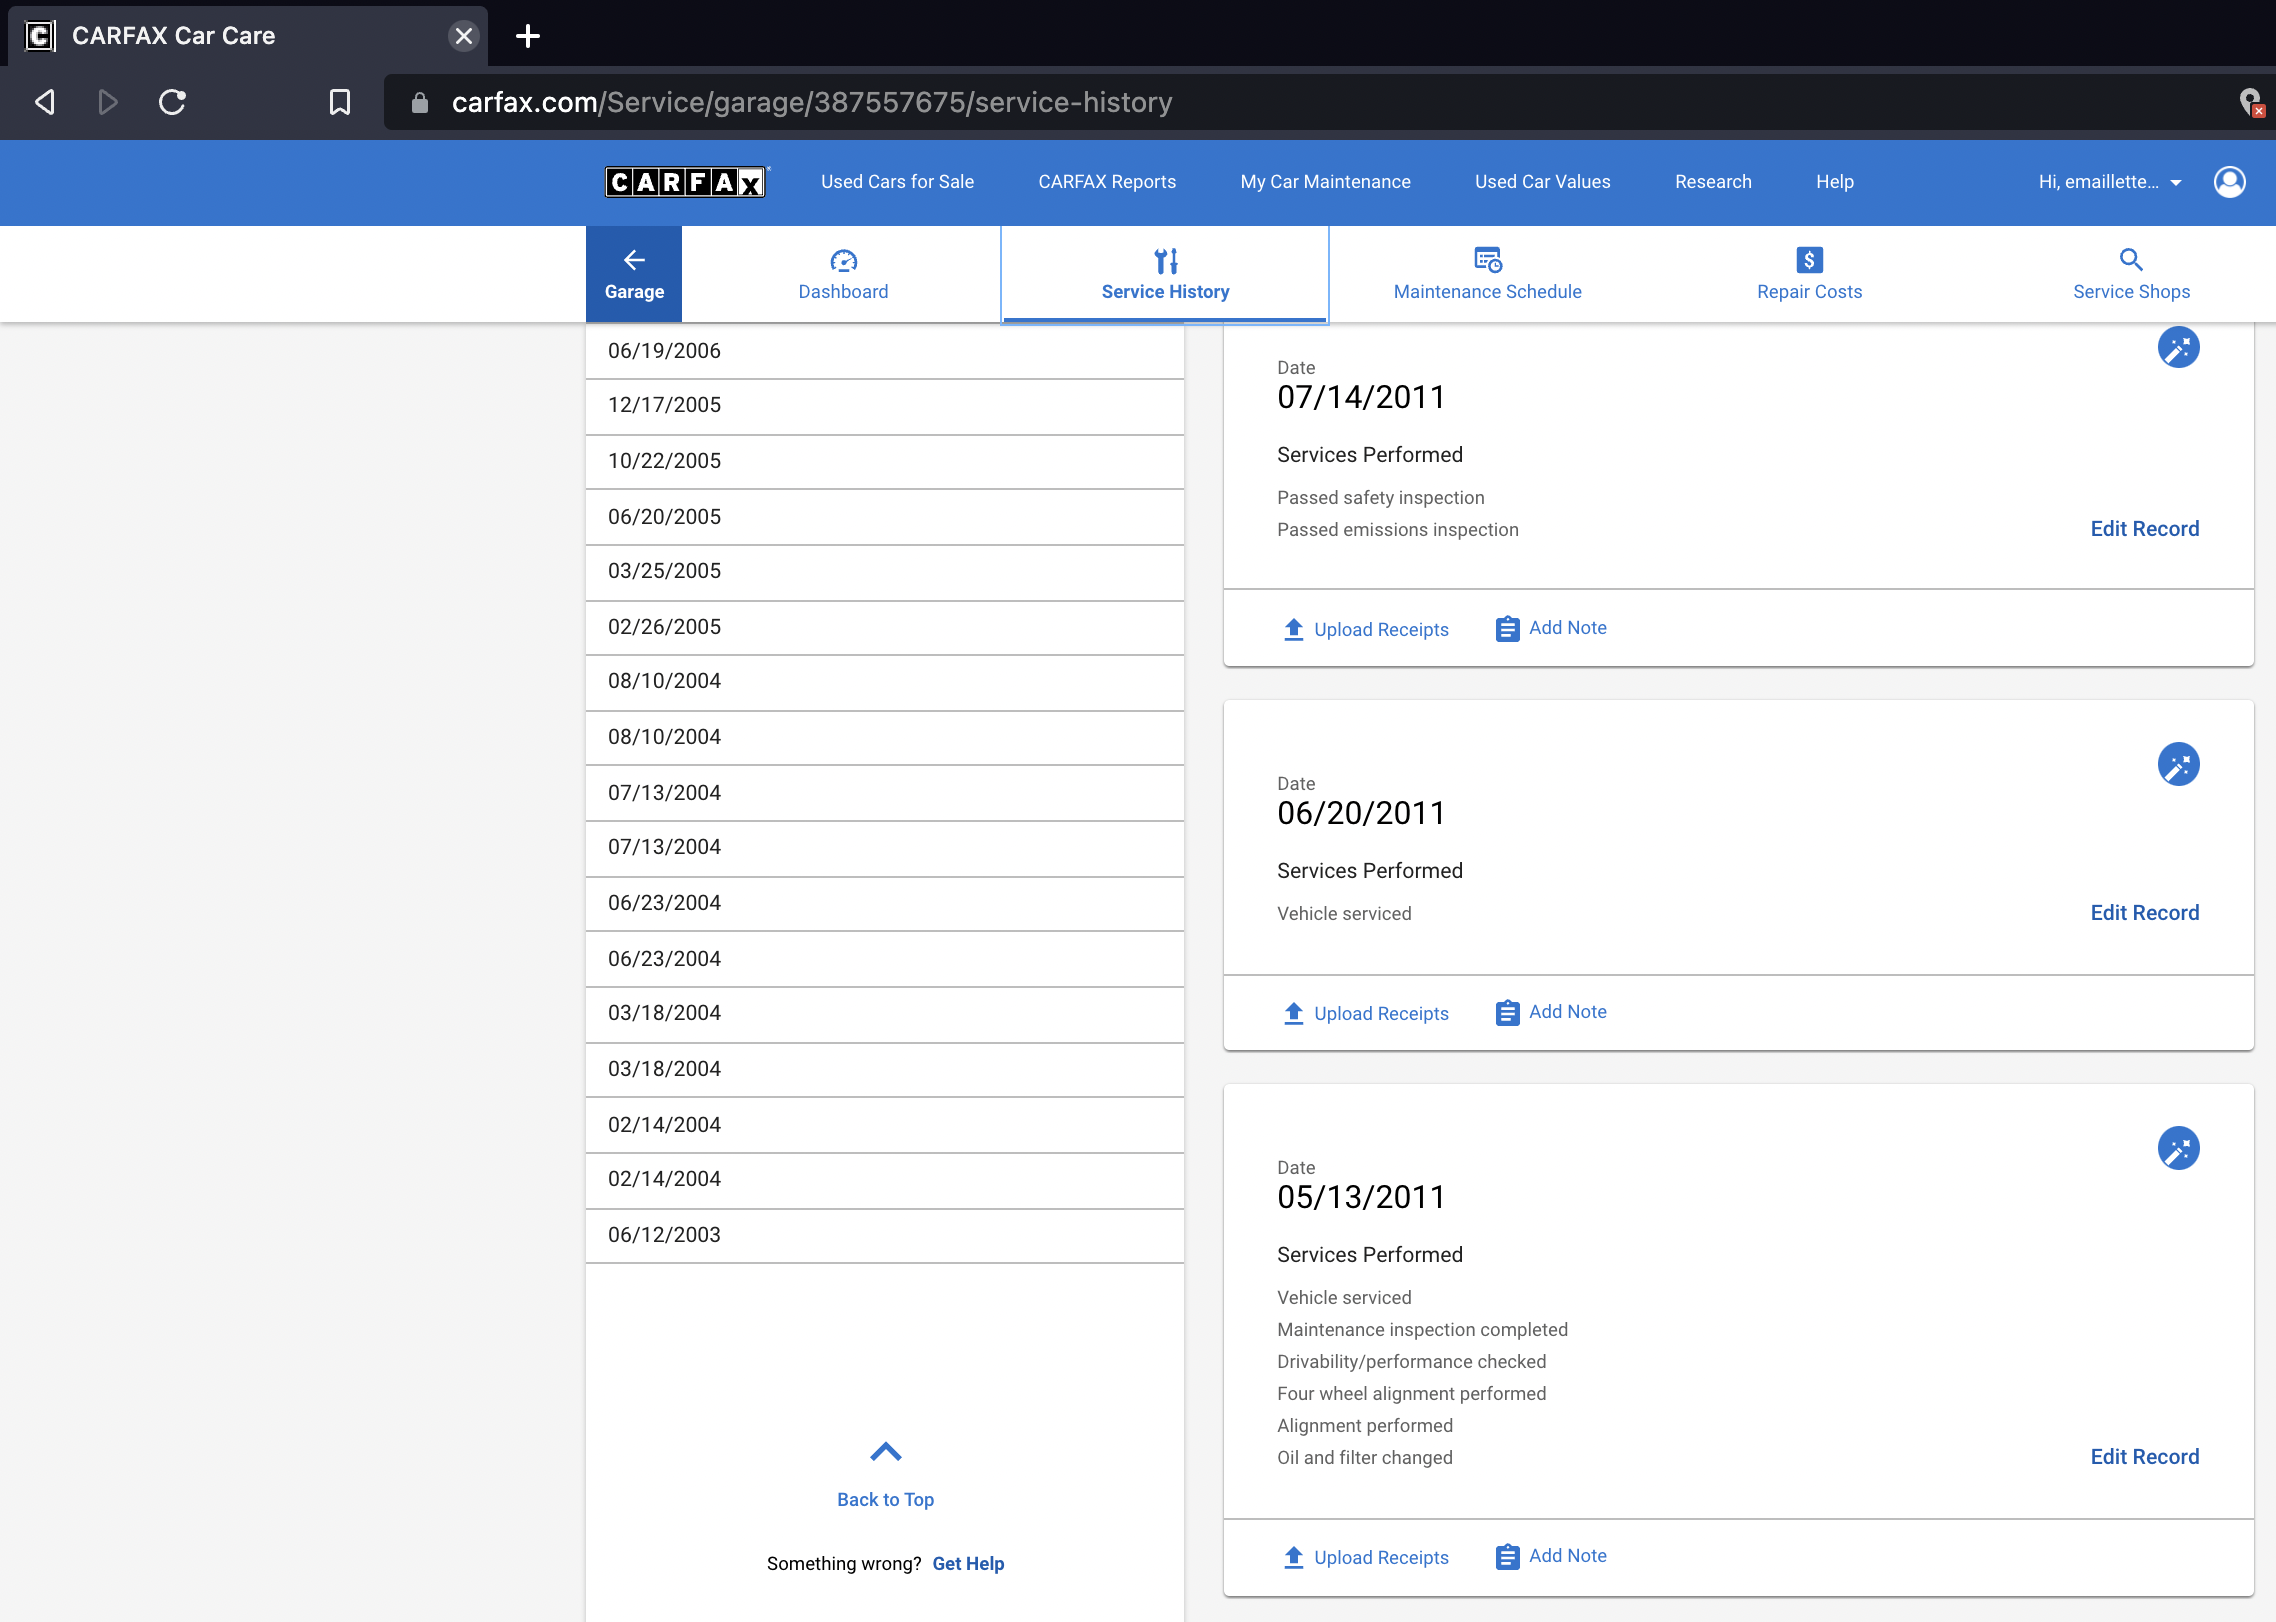Open the Repair Costs tab
The image size is (2276, 1622).
click(x=1809, y=274)
